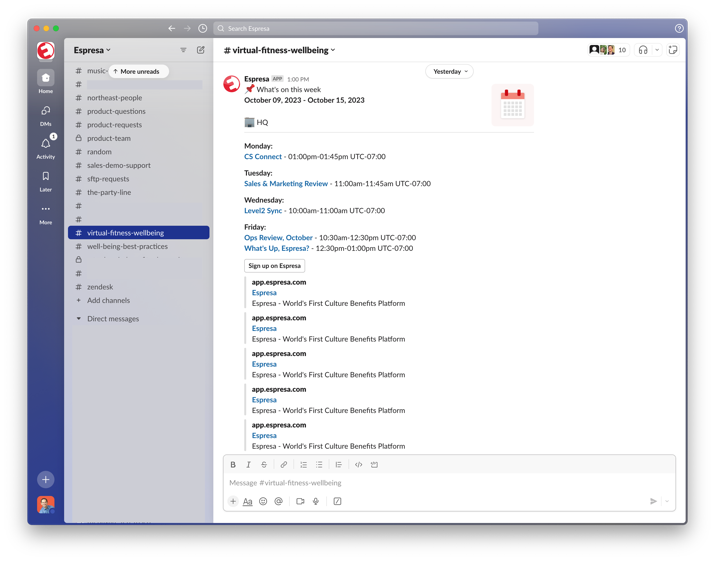The image size is (715, 565).
Task: Open the Yesterday date dropdown
Action: pyautogui.click(x=450, y=72)
